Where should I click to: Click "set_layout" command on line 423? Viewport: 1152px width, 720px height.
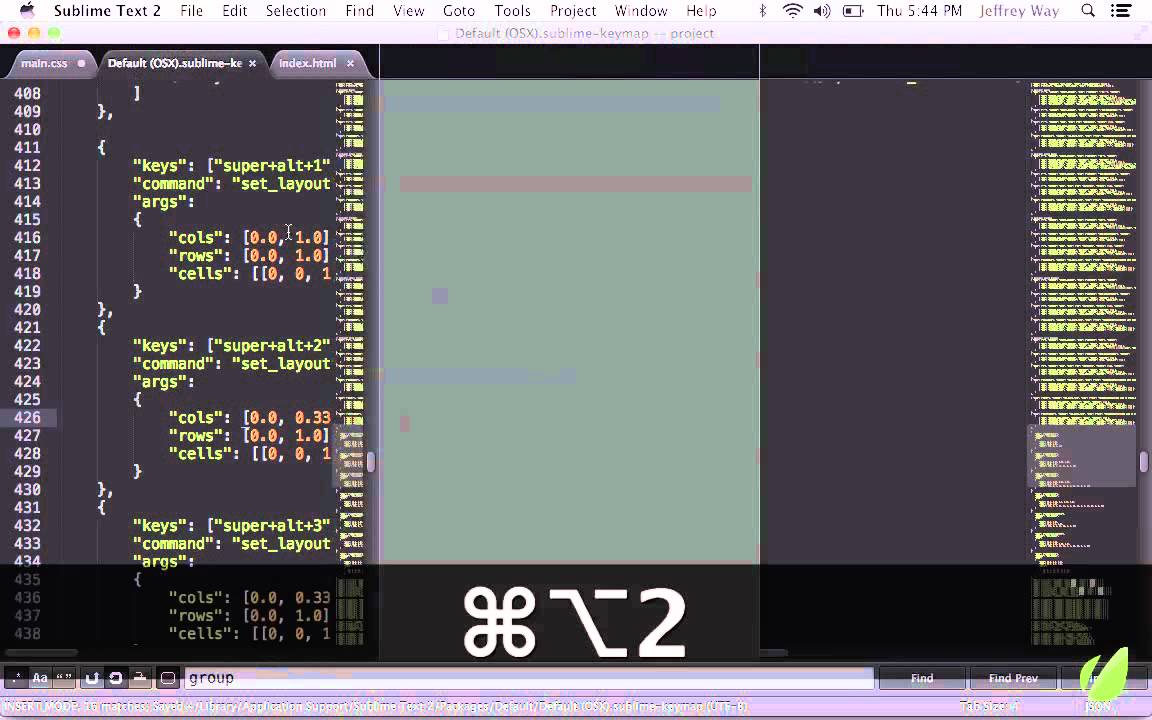coord(281,364)
